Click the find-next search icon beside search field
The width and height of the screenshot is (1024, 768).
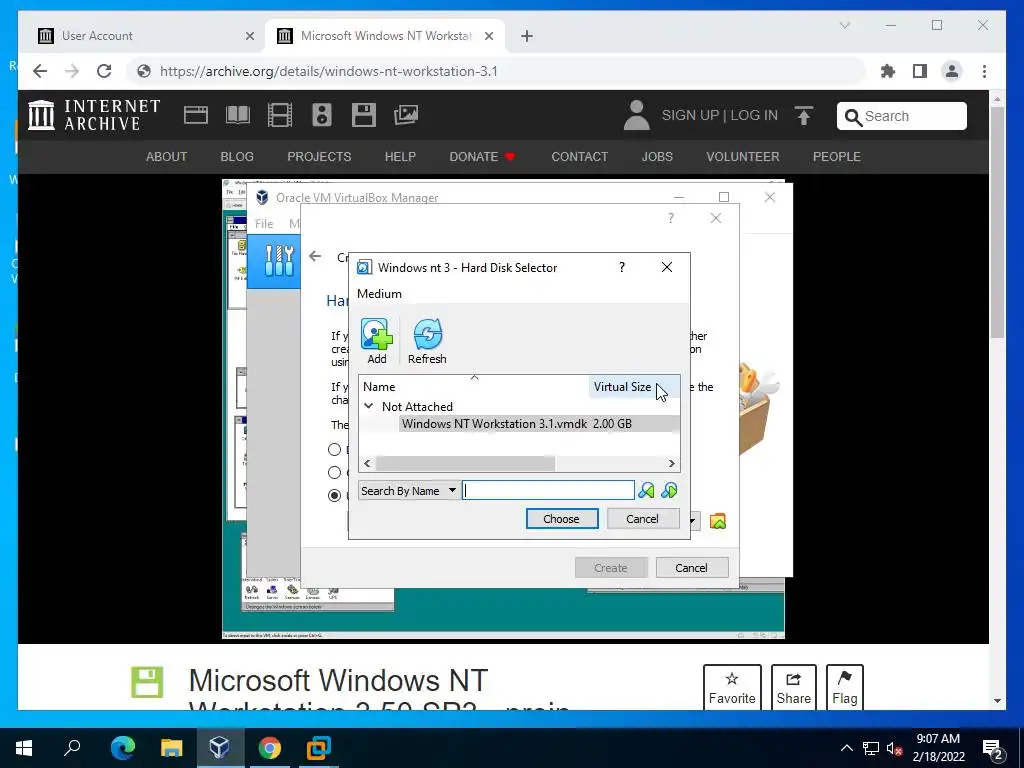(x=646, y=490)
